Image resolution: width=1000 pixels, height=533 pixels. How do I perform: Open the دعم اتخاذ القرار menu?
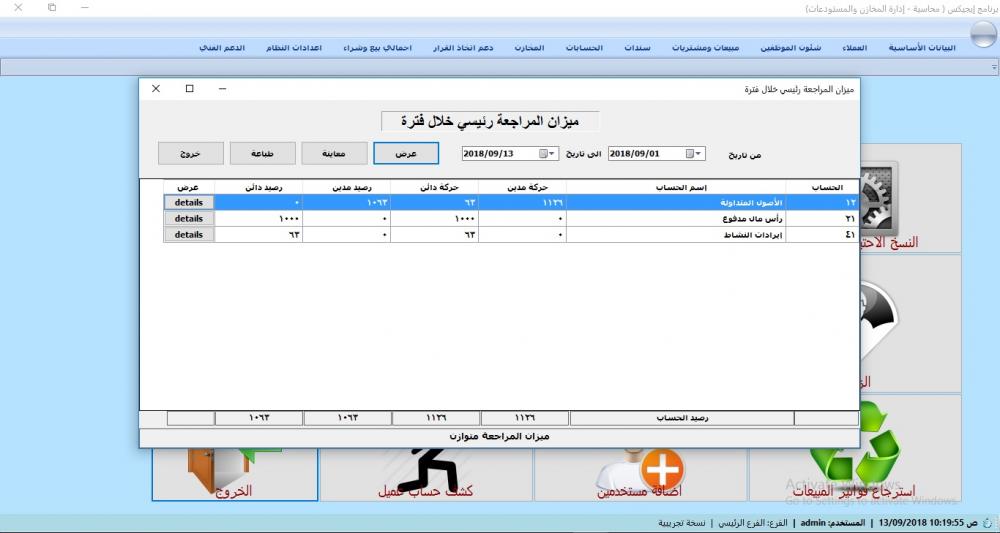[x=463, y=48]
